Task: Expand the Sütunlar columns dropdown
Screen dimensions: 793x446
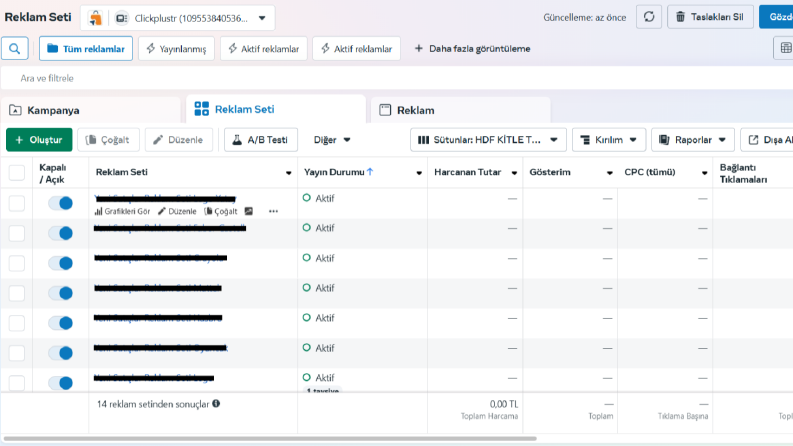Action: pyautogui.click(x=486, y=140)
